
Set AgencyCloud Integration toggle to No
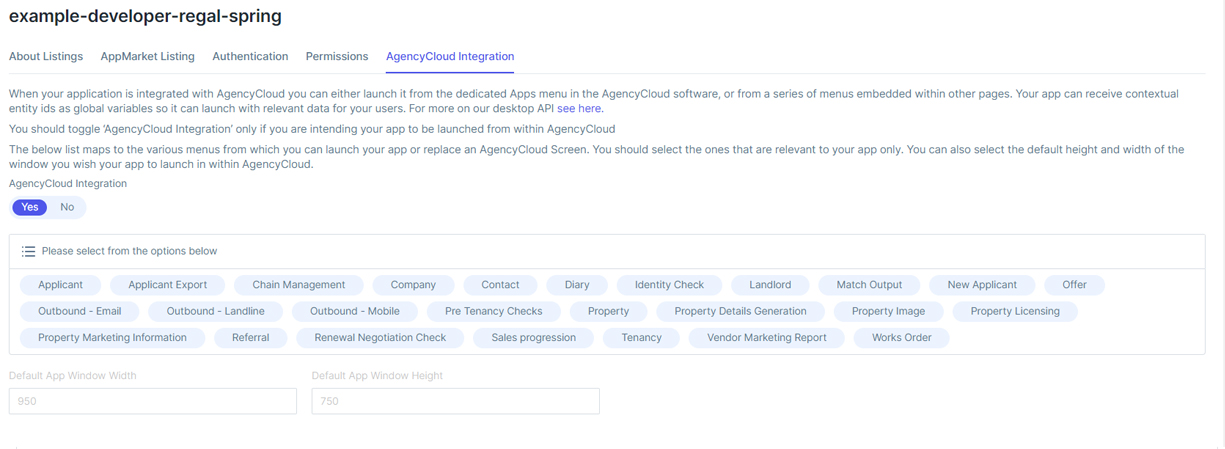[x=67, y=207]
